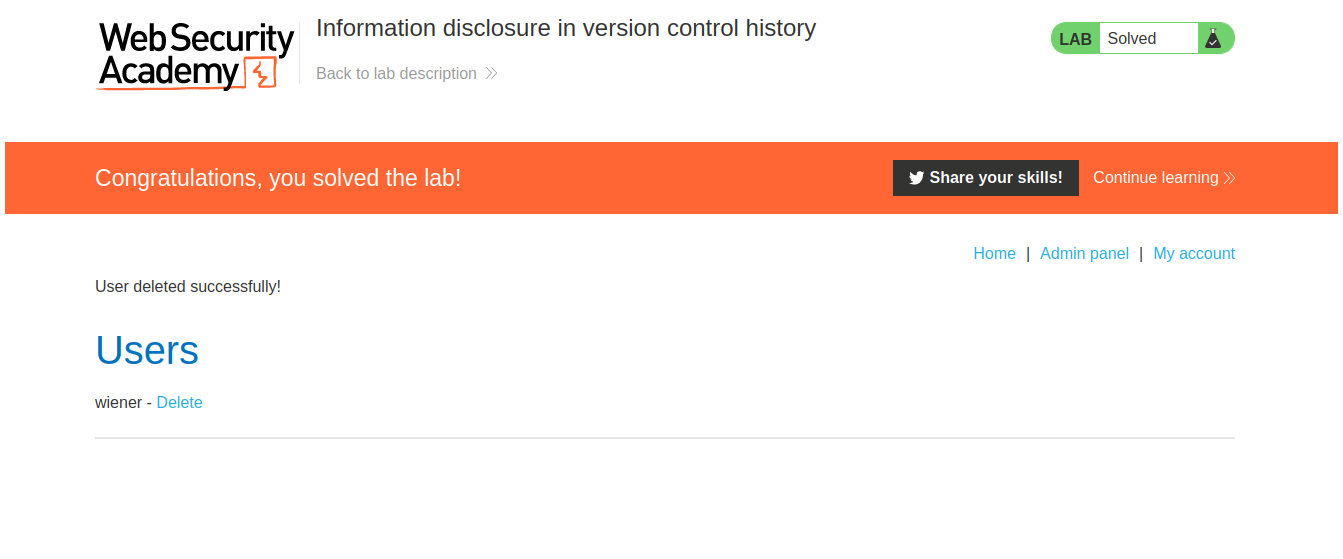Delete the wiener user
The image size is (1343, 559).
179,403
